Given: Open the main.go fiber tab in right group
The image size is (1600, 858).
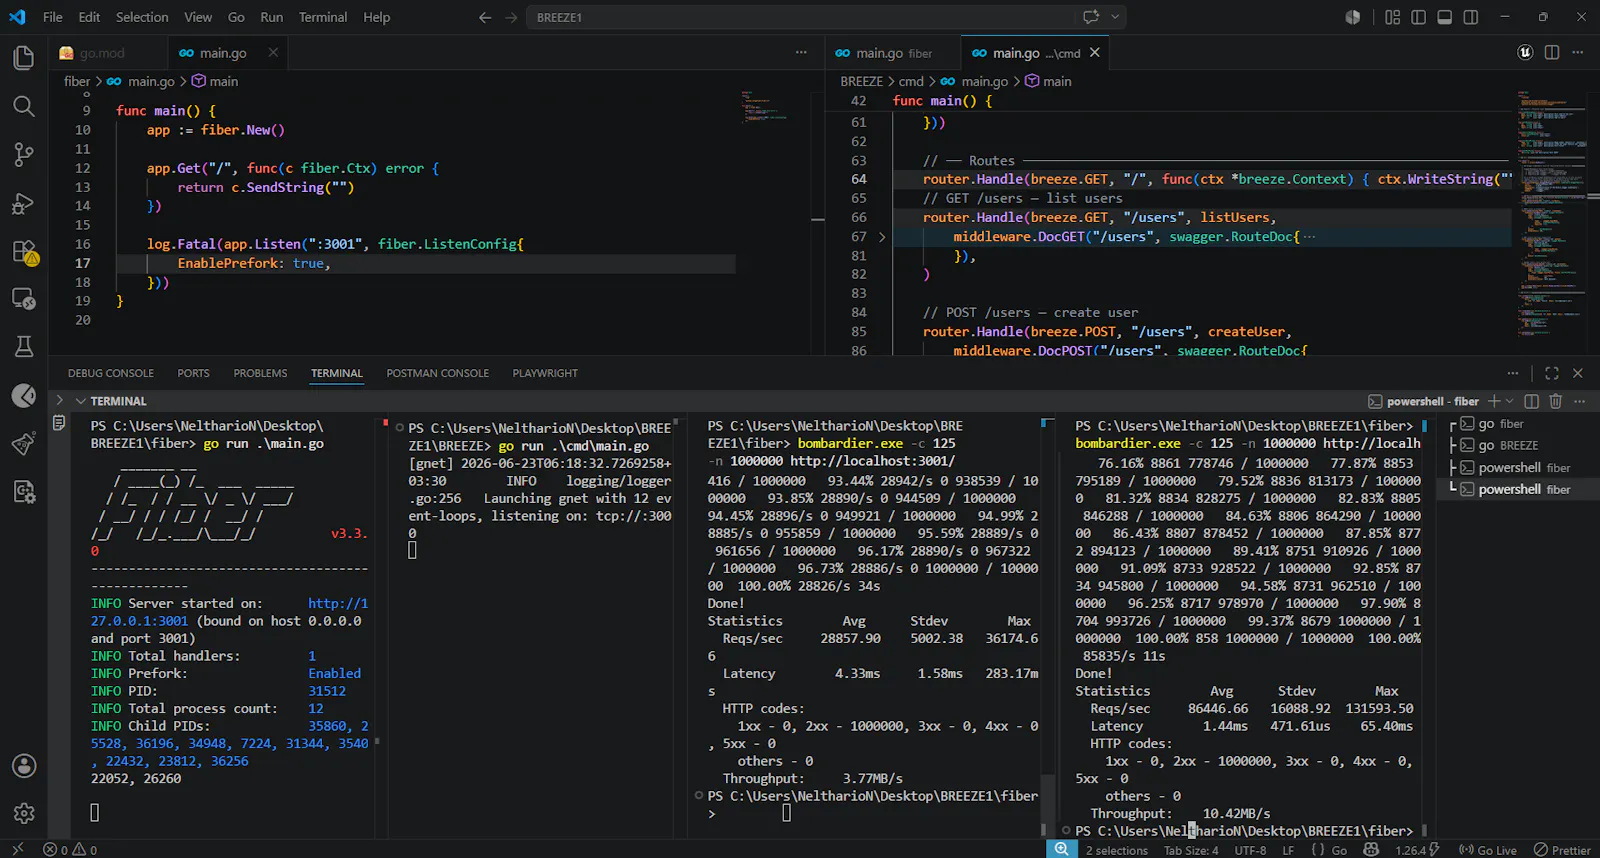Looking at the screenshot, I should [x=893, y=53].
